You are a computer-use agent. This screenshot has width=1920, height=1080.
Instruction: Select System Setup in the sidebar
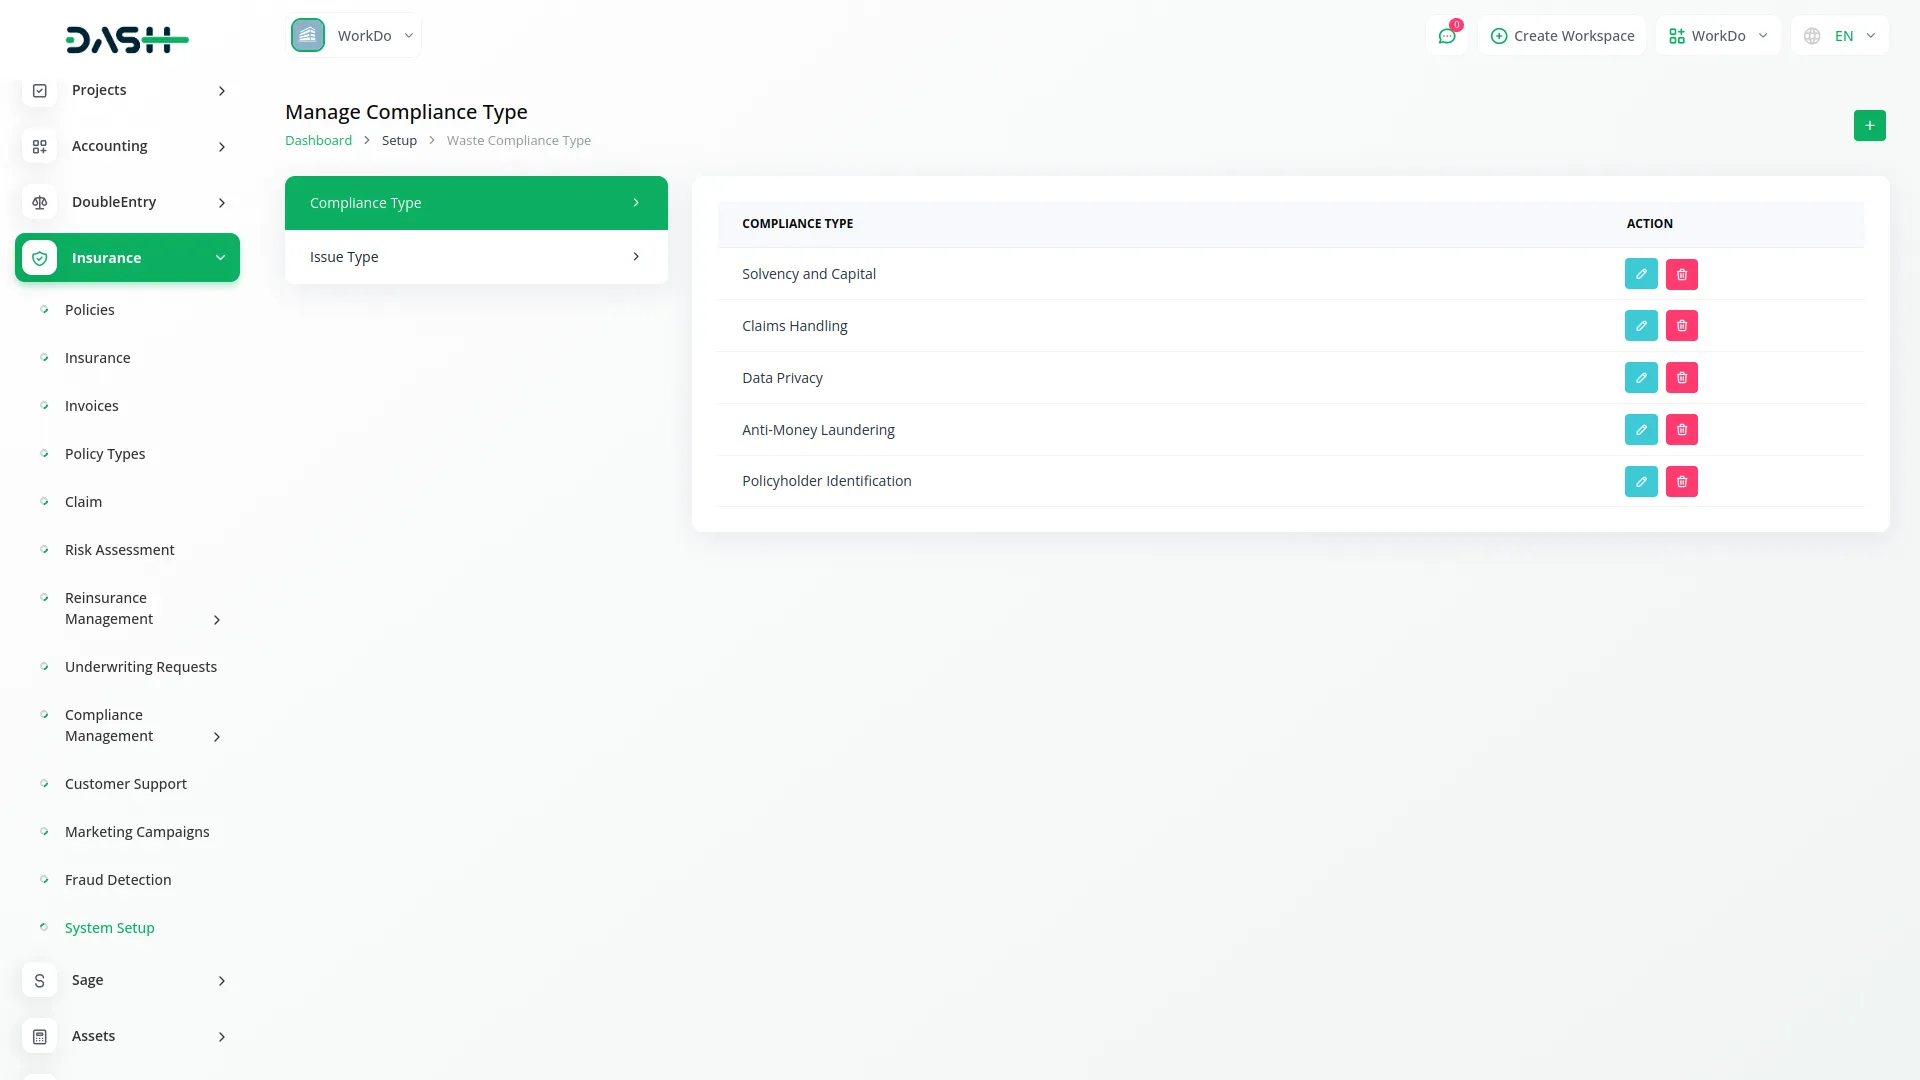point(109,927)
